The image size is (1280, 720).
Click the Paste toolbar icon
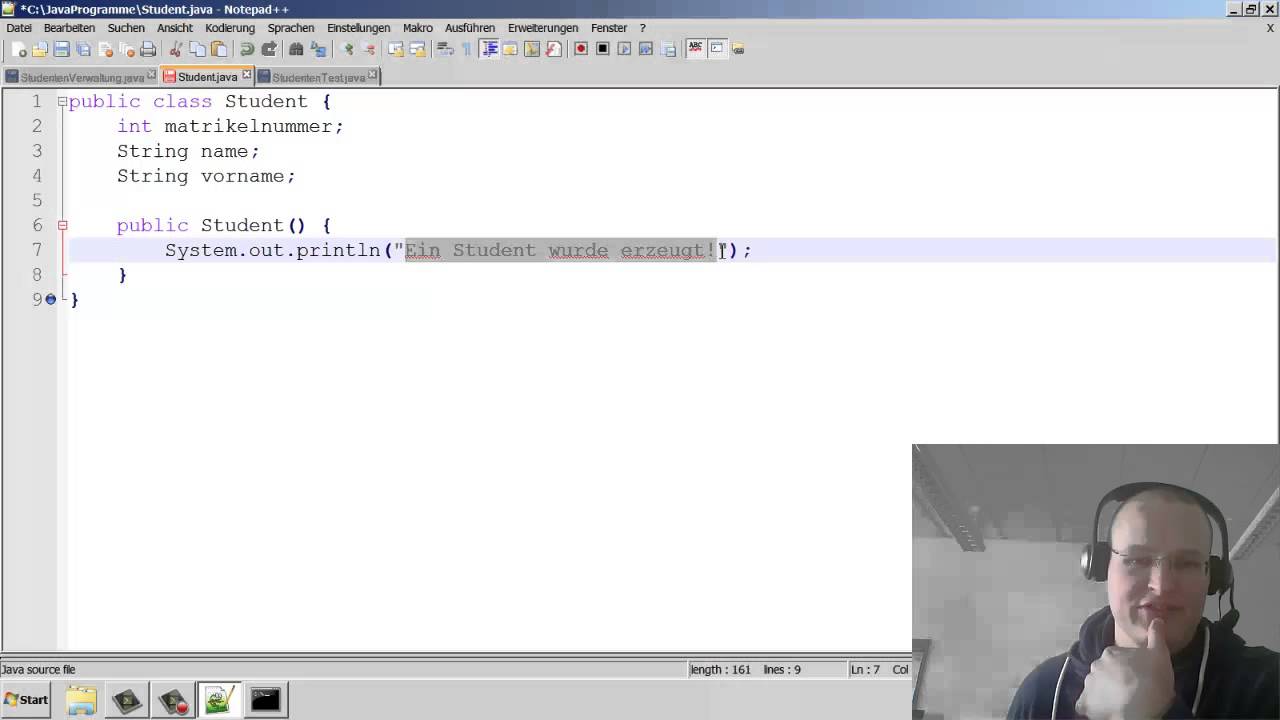[x=219, y=49]
